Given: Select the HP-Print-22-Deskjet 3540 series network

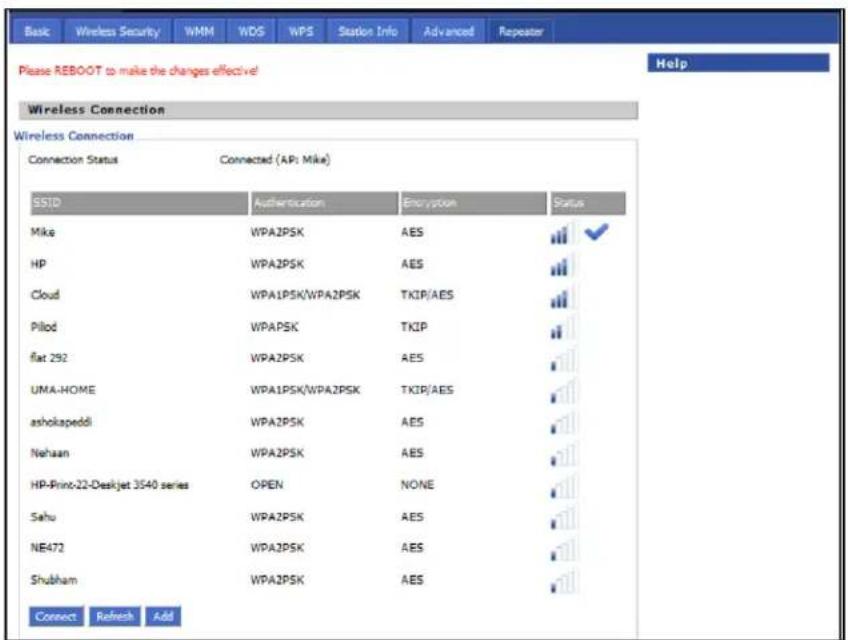Looking at the screenshot, I should (x=109, y=485).
